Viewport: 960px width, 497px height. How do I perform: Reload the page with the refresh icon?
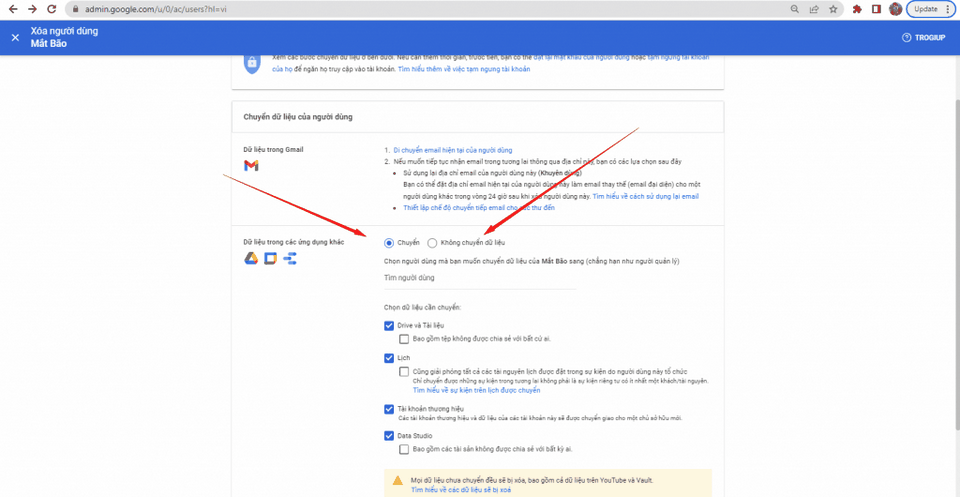(x=52, y=9)
